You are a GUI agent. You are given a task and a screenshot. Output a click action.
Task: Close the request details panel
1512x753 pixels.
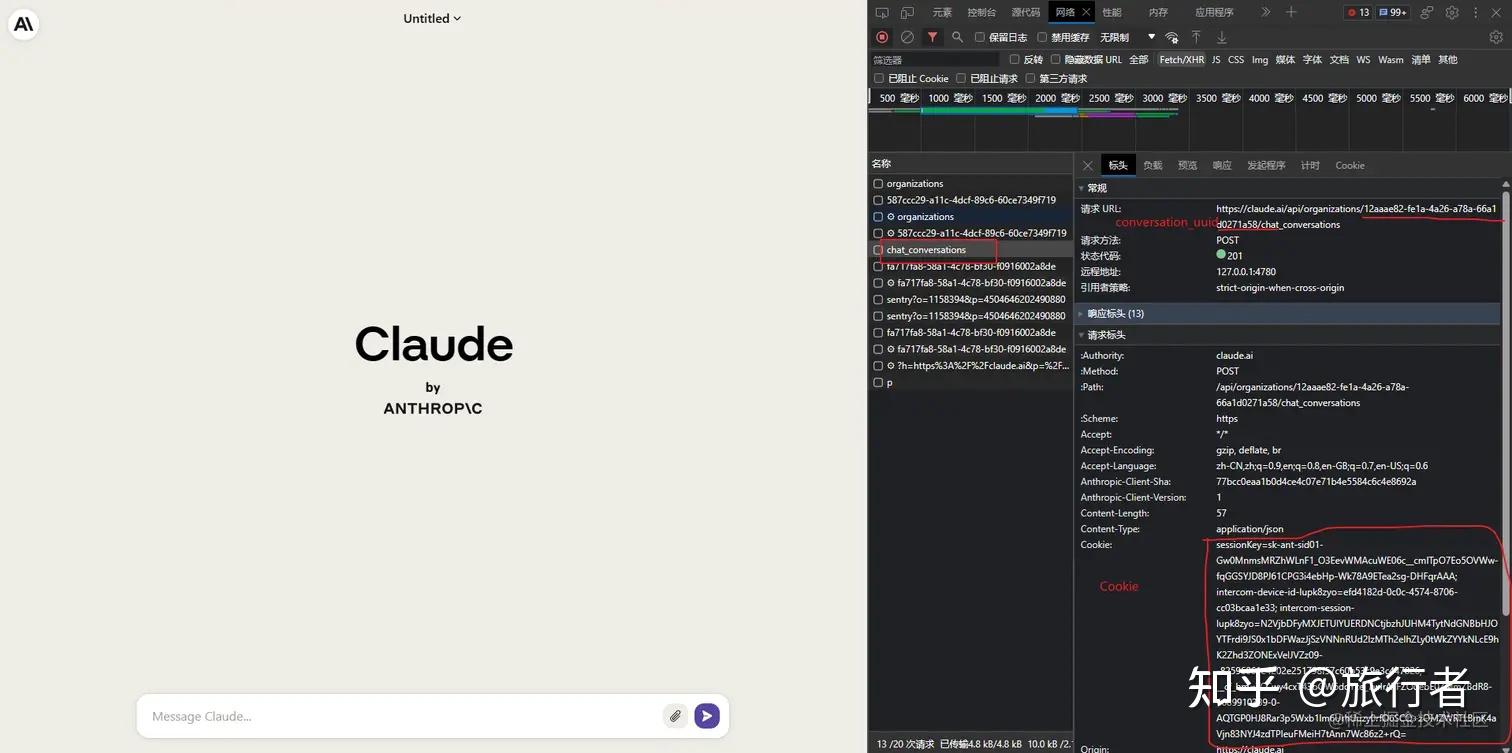pos(1088,166)
